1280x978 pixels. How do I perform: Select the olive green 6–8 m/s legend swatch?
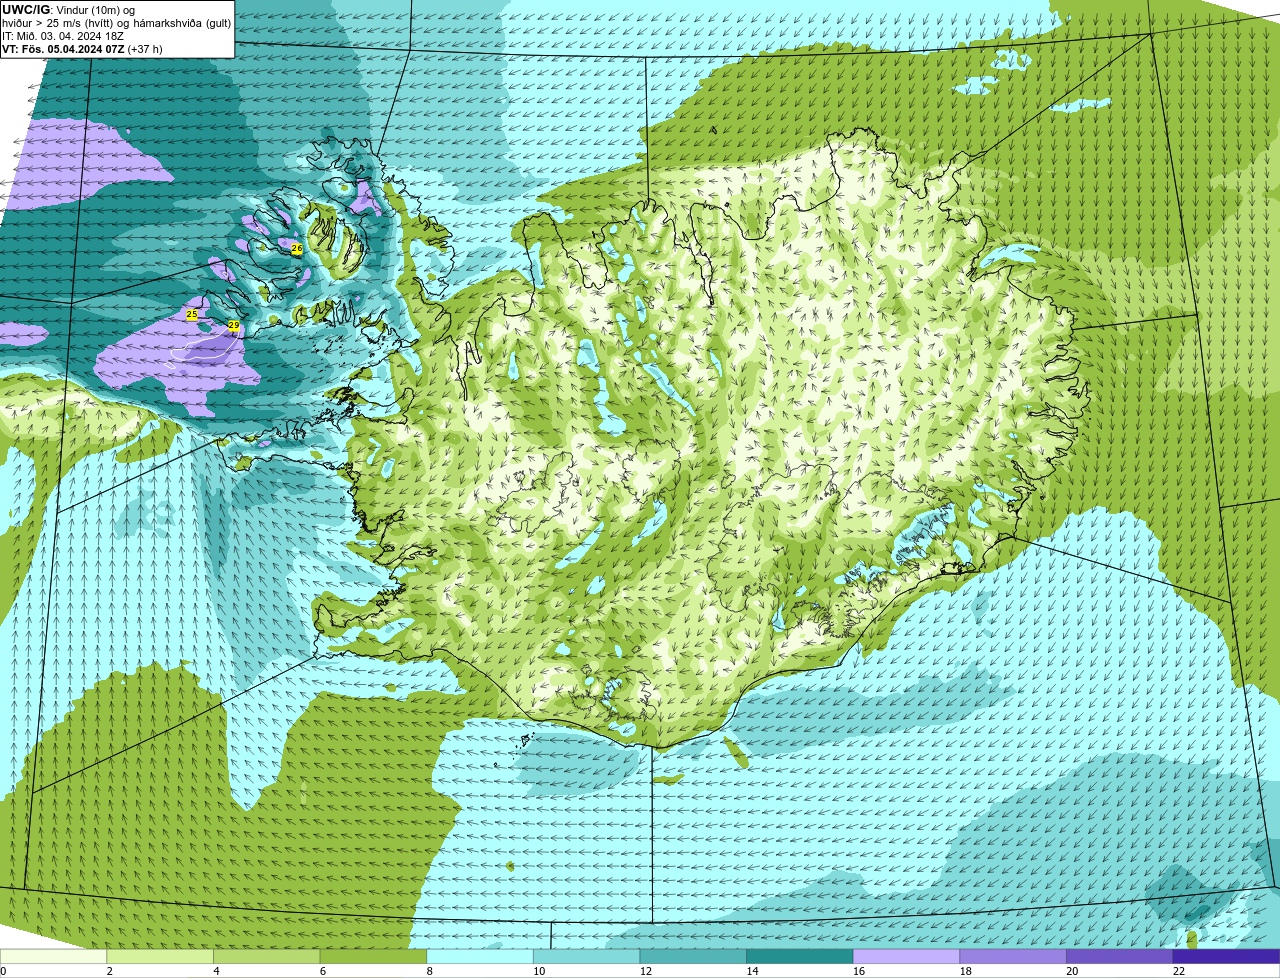373,956
